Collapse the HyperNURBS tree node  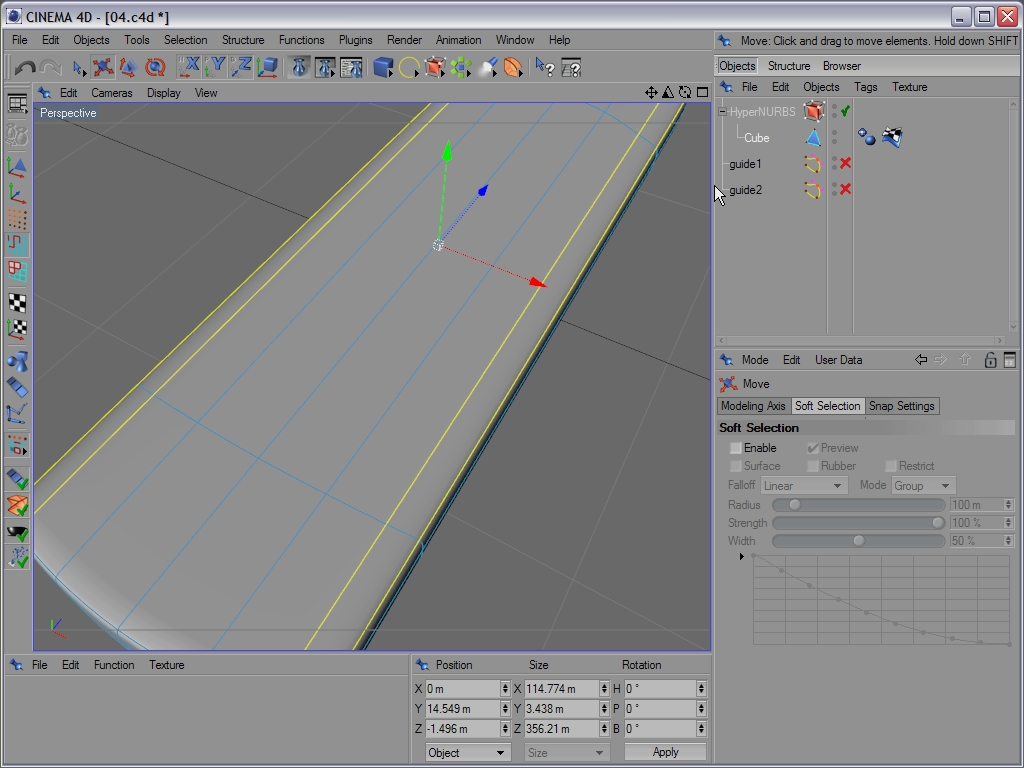pos(722,112)
